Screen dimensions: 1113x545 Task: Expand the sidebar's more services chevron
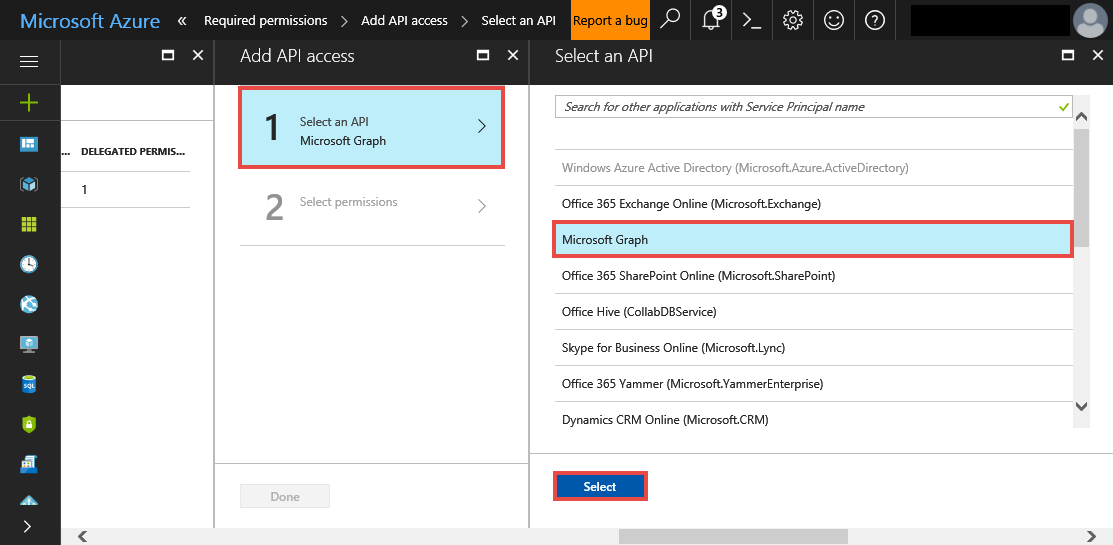[x=27, y=526]
